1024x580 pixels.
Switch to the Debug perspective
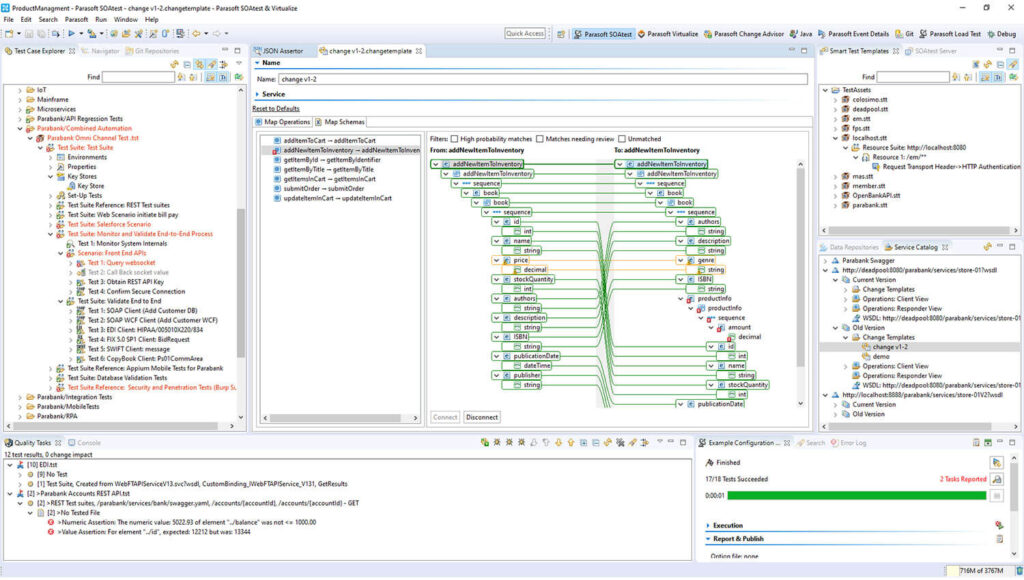(1001, 34)
